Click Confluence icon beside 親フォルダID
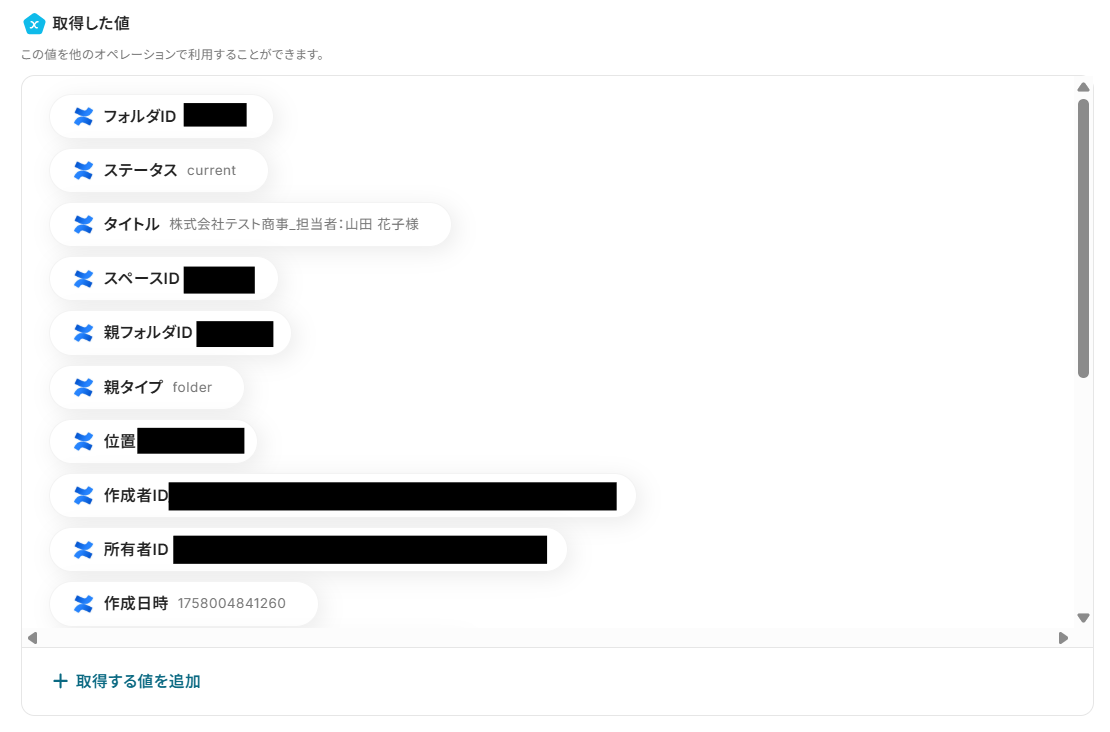Viewport: 1110px width, 732px height. point(84,333)
